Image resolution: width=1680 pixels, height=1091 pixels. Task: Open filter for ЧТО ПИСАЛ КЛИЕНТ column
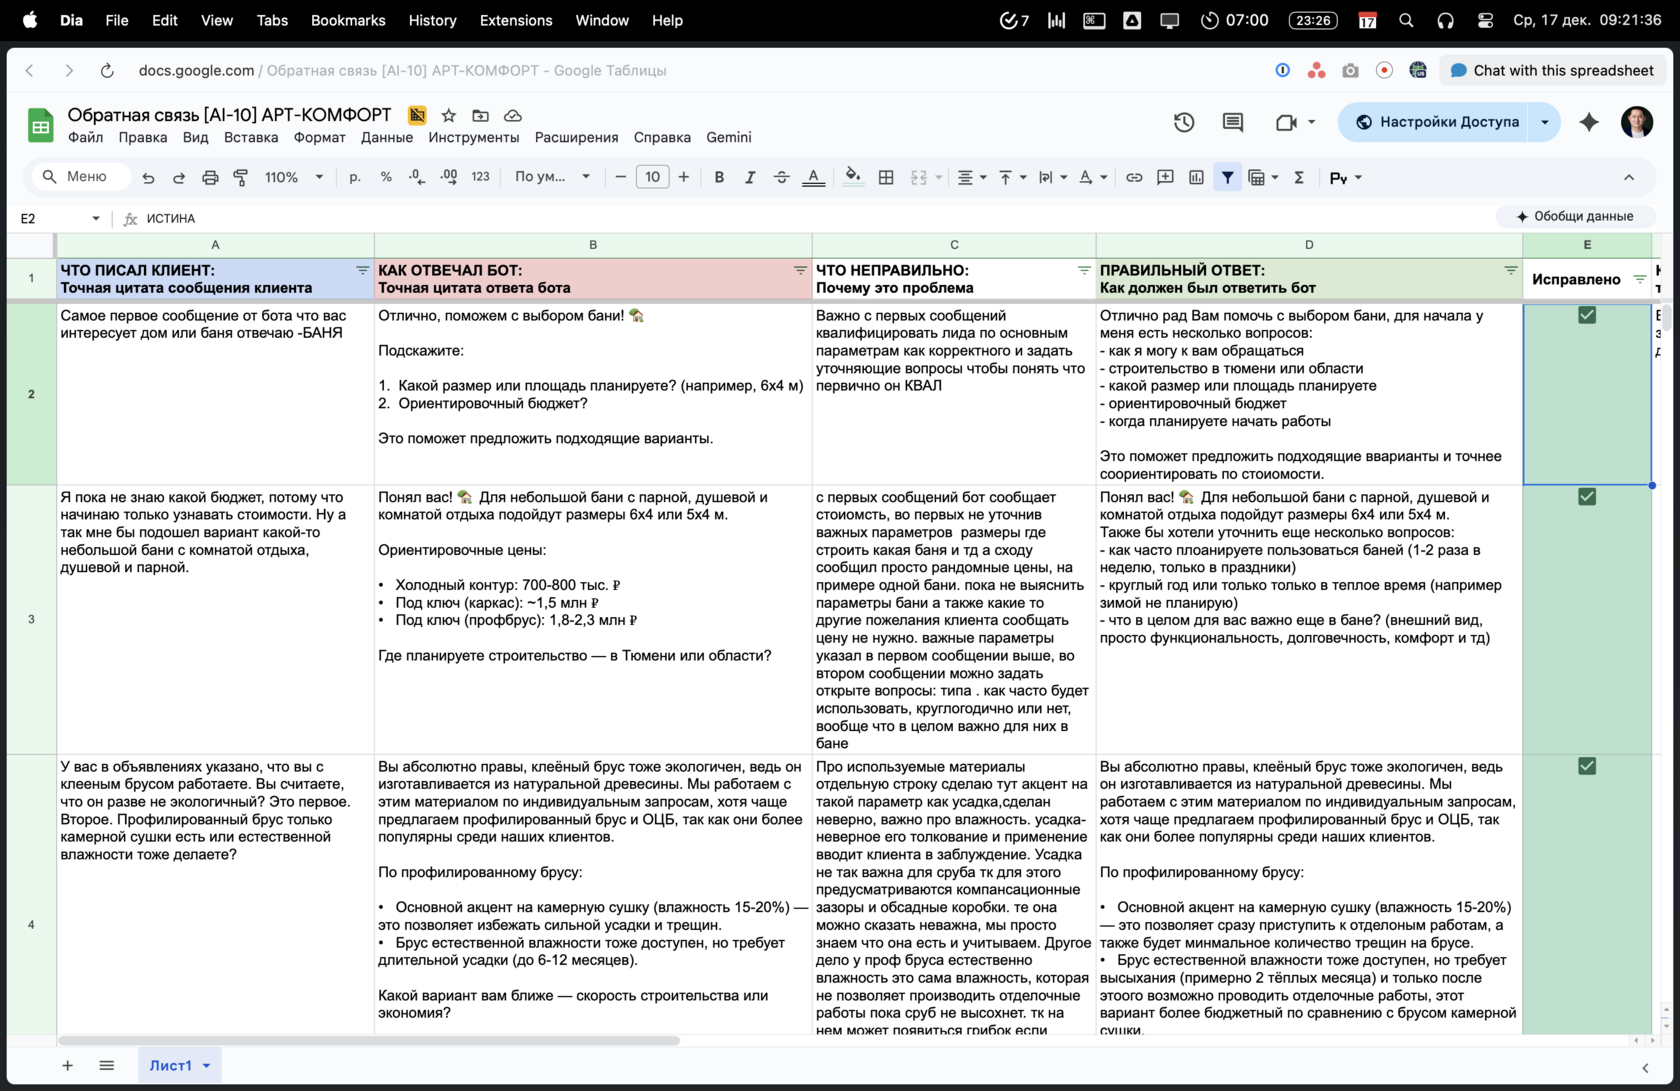pos(362,270)
